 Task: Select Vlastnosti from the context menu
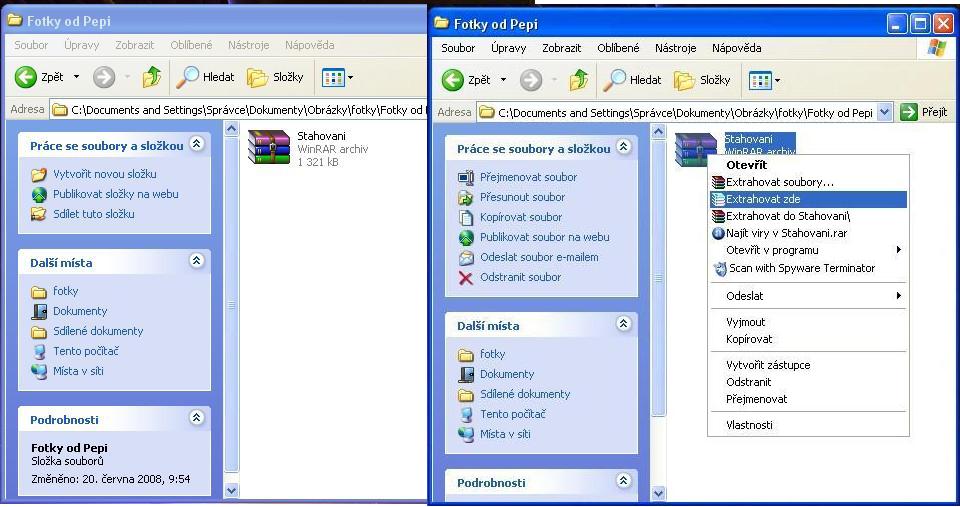coord(749,425)
